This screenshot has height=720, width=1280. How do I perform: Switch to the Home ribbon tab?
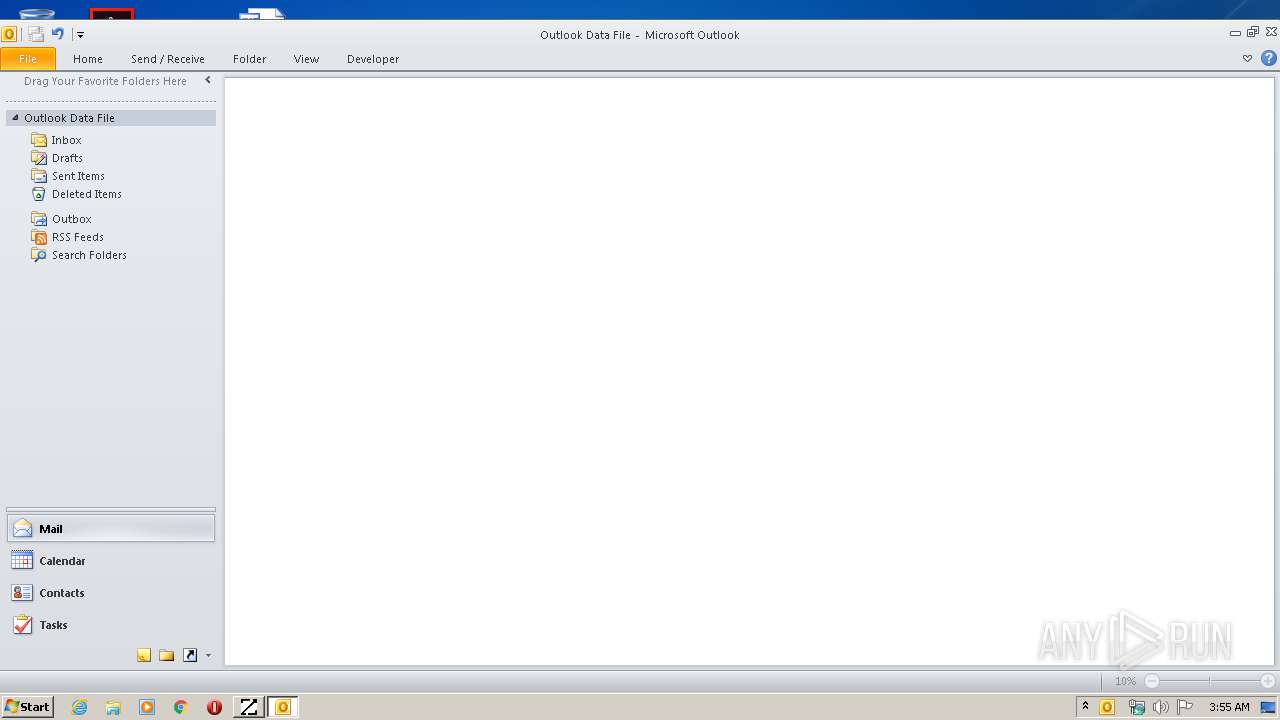88,59
